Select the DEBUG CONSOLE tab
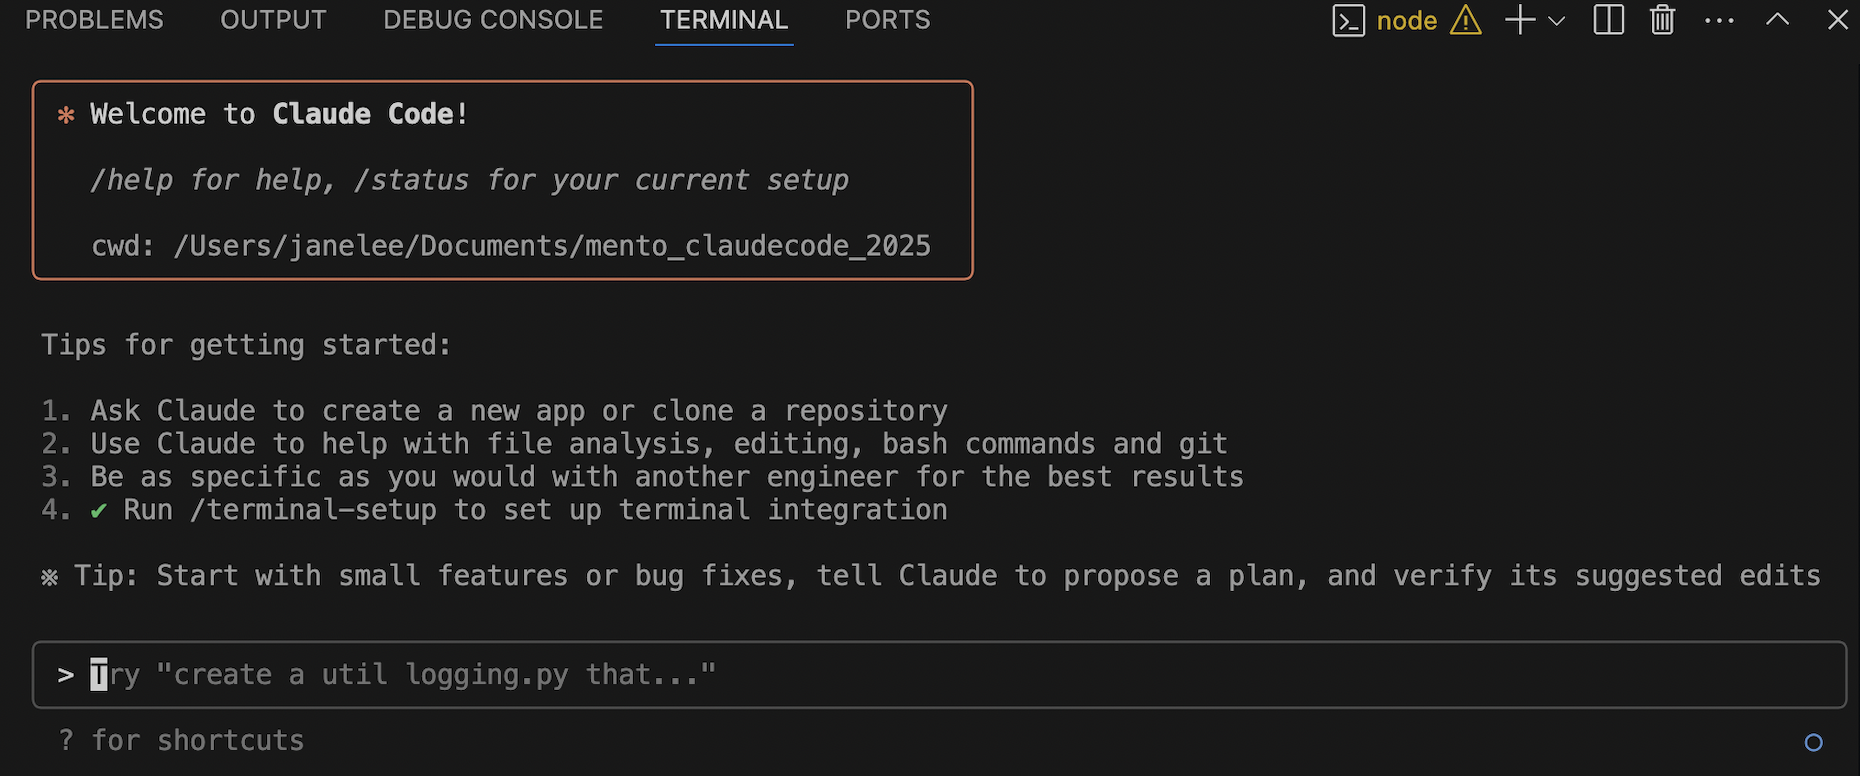 493,20
